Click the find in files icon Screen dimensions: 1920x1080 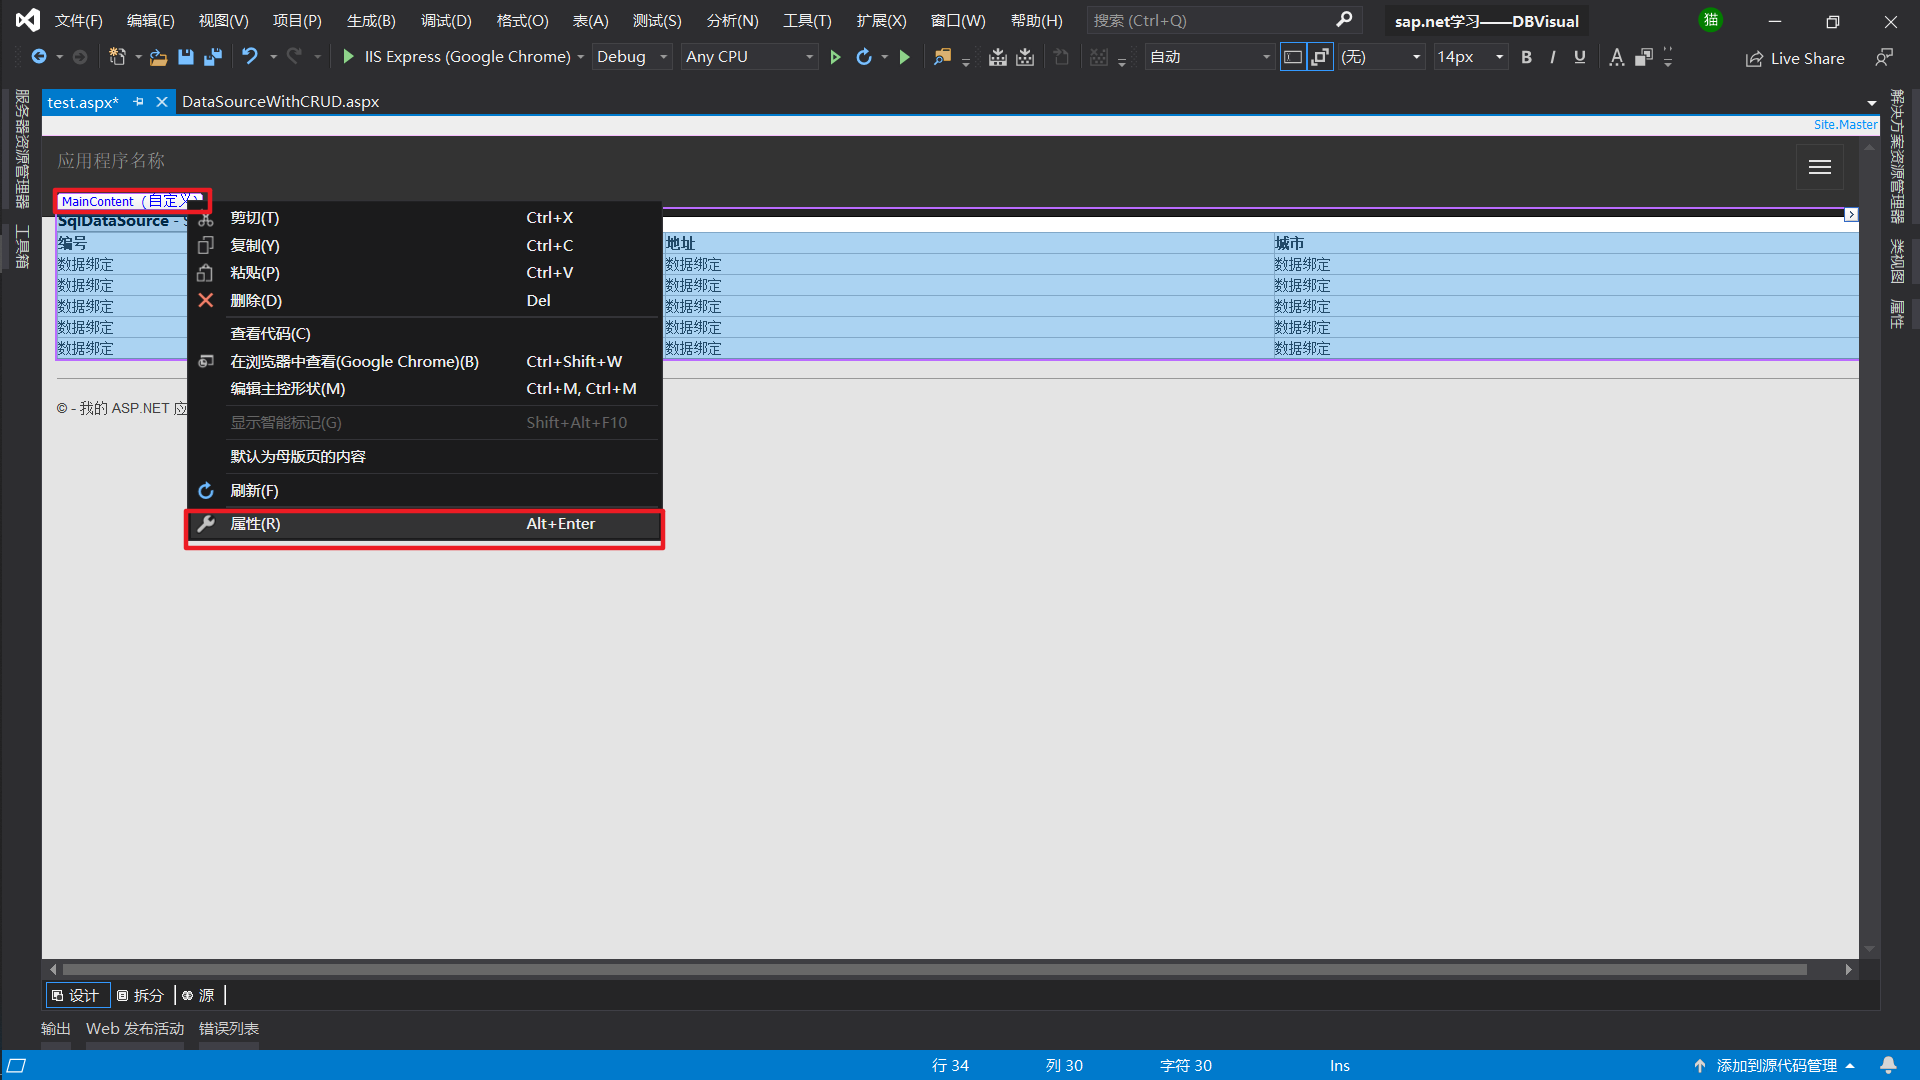pyautogui.click(x=942, y=57)
